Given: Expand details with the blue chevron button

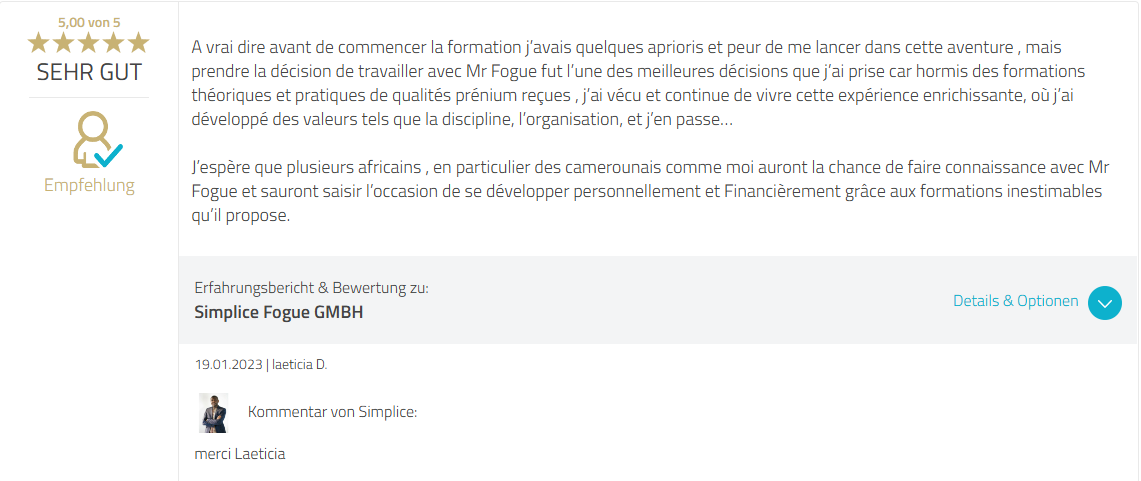Looking at the screenshot, I should [1104, 302].
